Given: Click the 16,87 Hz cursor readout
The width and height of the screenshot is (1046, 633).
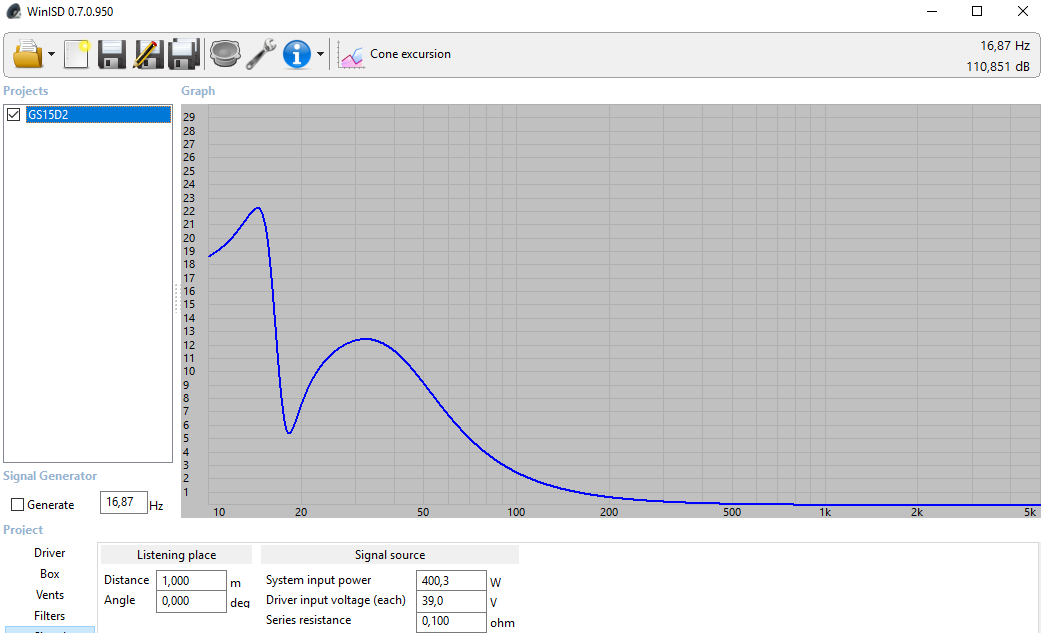Looking at the screenshot, I should click(x=1005, y=46).
